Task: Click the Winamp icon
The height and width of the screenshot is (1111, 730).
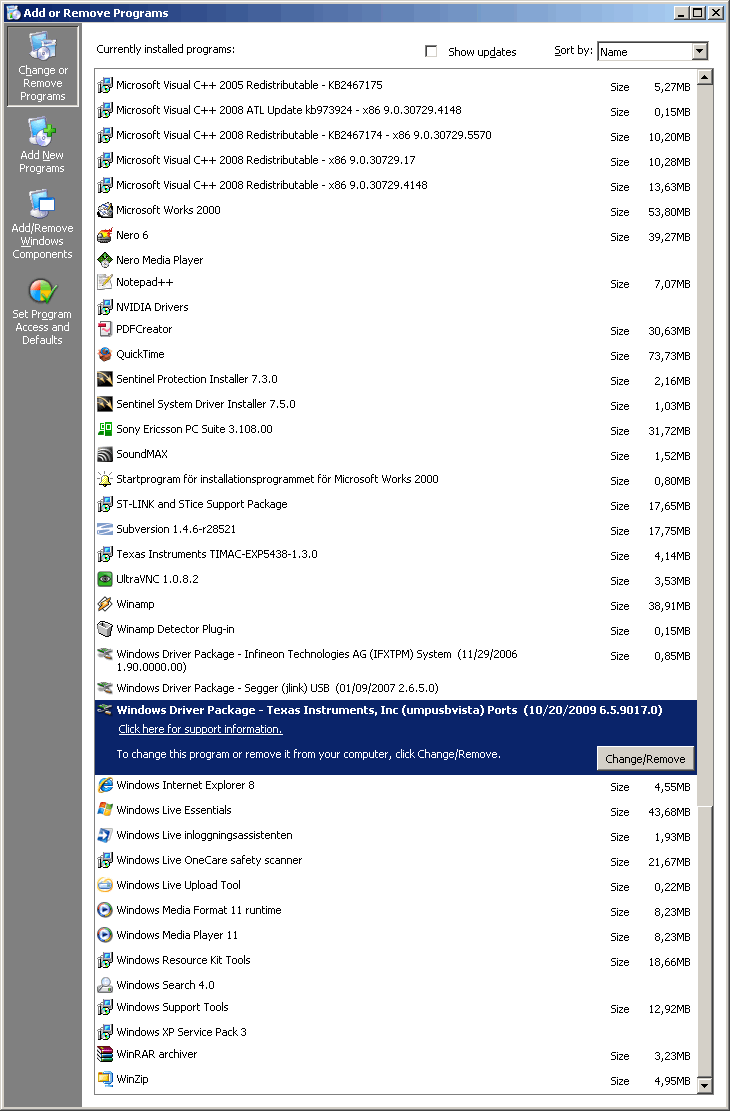Action: tap(105, 604)
